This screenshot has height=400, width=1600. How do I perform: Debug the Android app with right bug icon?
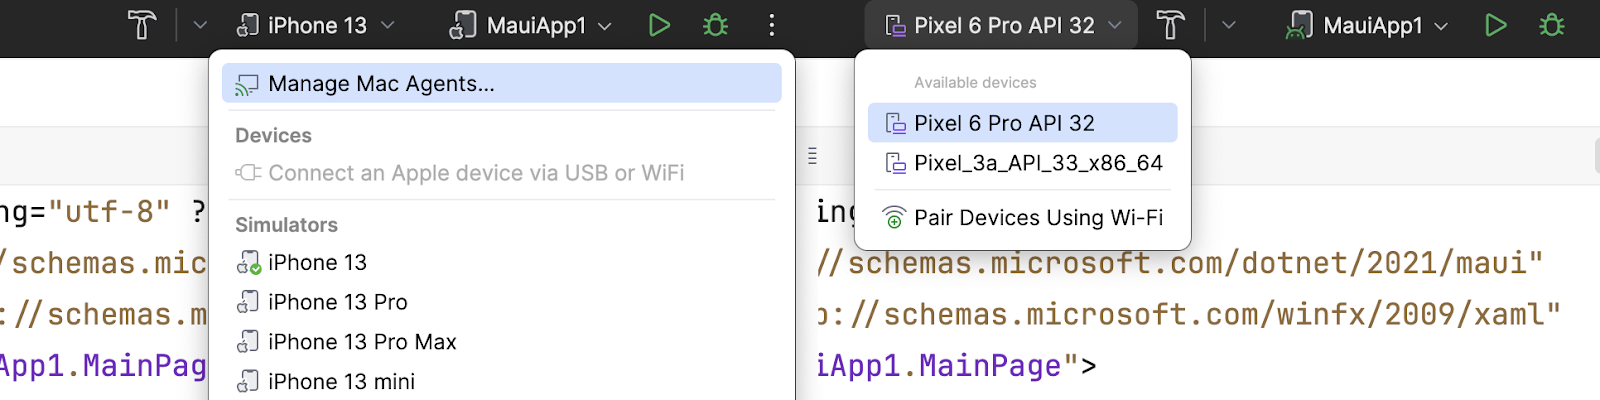click(x=1551, y=25)
